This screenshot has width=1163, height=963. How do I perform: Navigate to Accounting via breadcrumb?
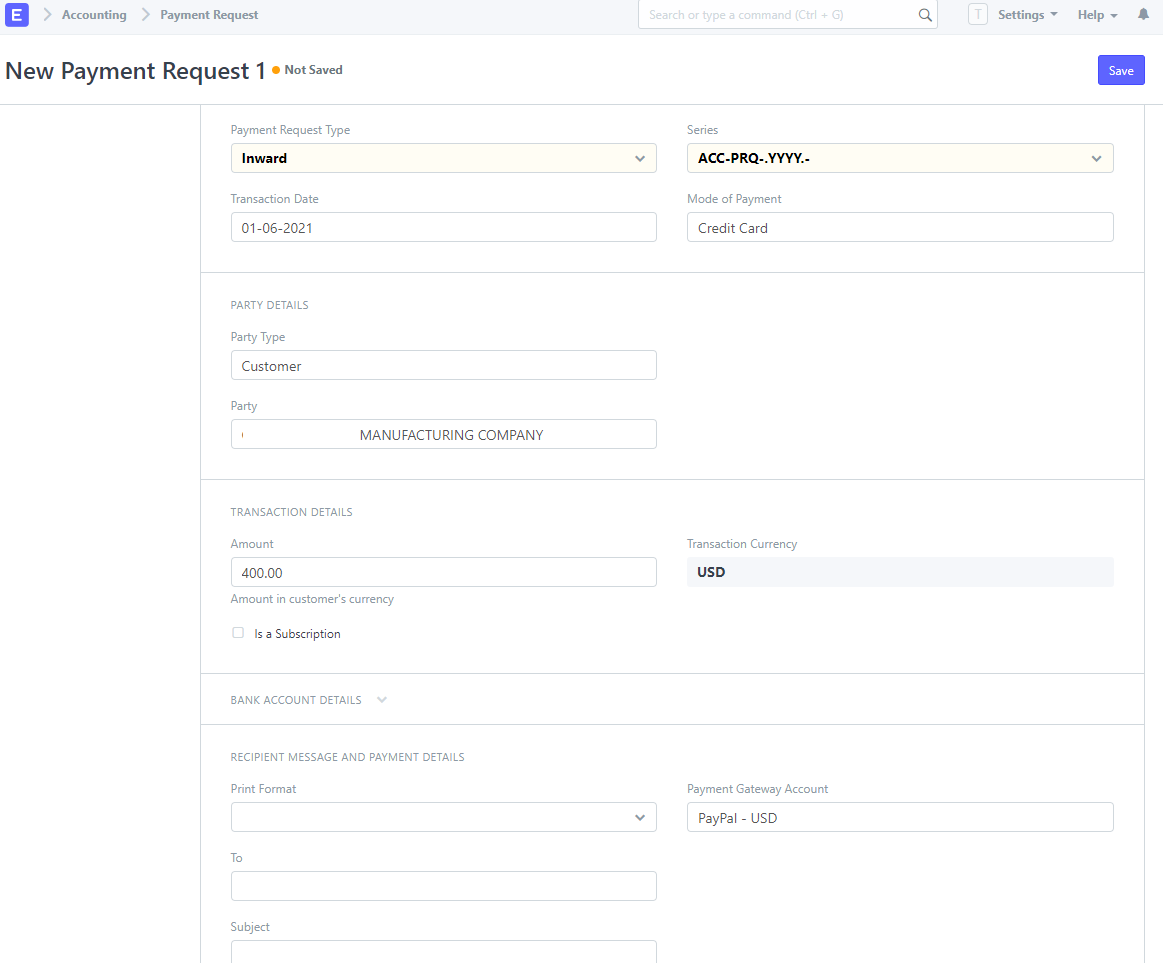[x=93, y=14]
